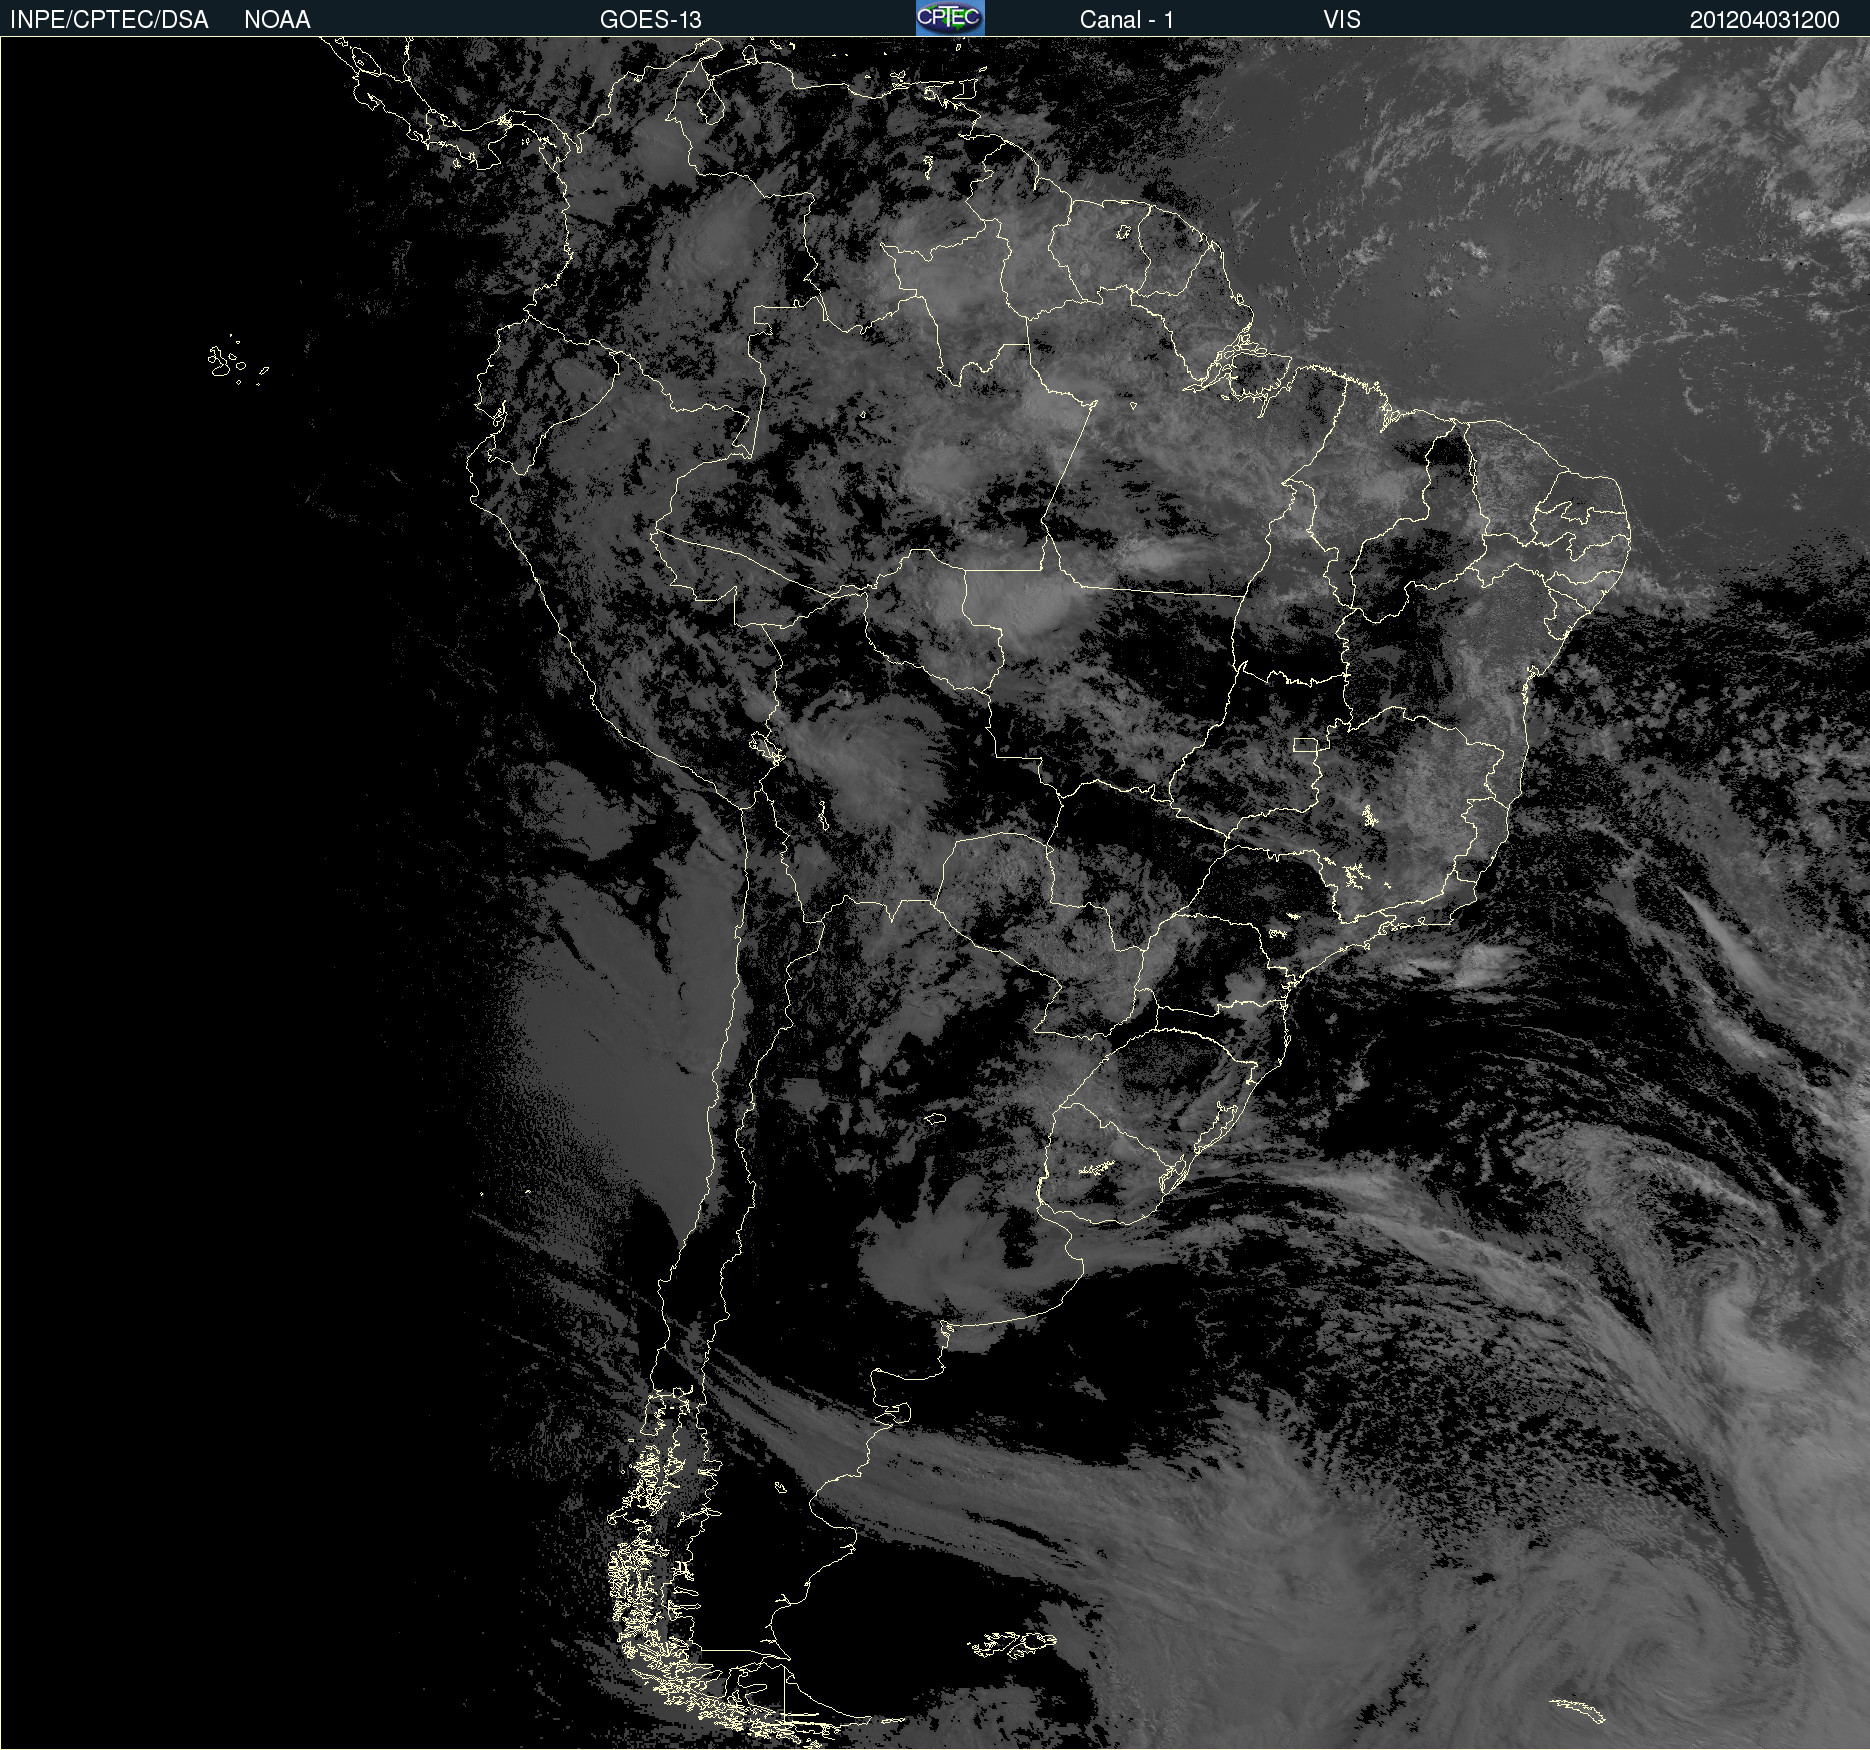This screenshot has height=1750, width=1870.
Task: Click the small square Distrito Federal outline
Action: (x=1305, y=745)
